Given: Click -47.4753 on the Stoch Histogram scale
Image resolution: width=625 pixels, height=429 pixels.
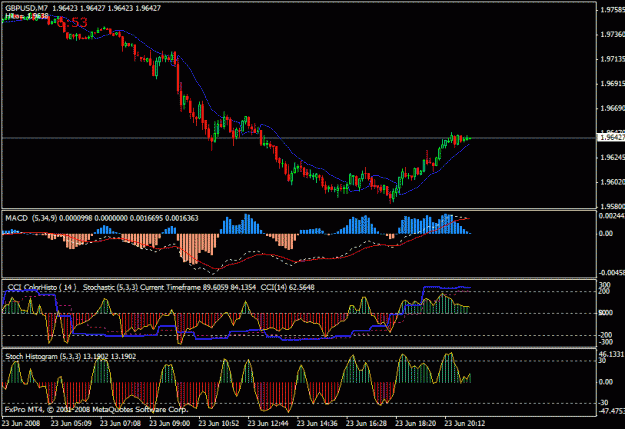Looking at the screenshot, I should coord(612,411).
